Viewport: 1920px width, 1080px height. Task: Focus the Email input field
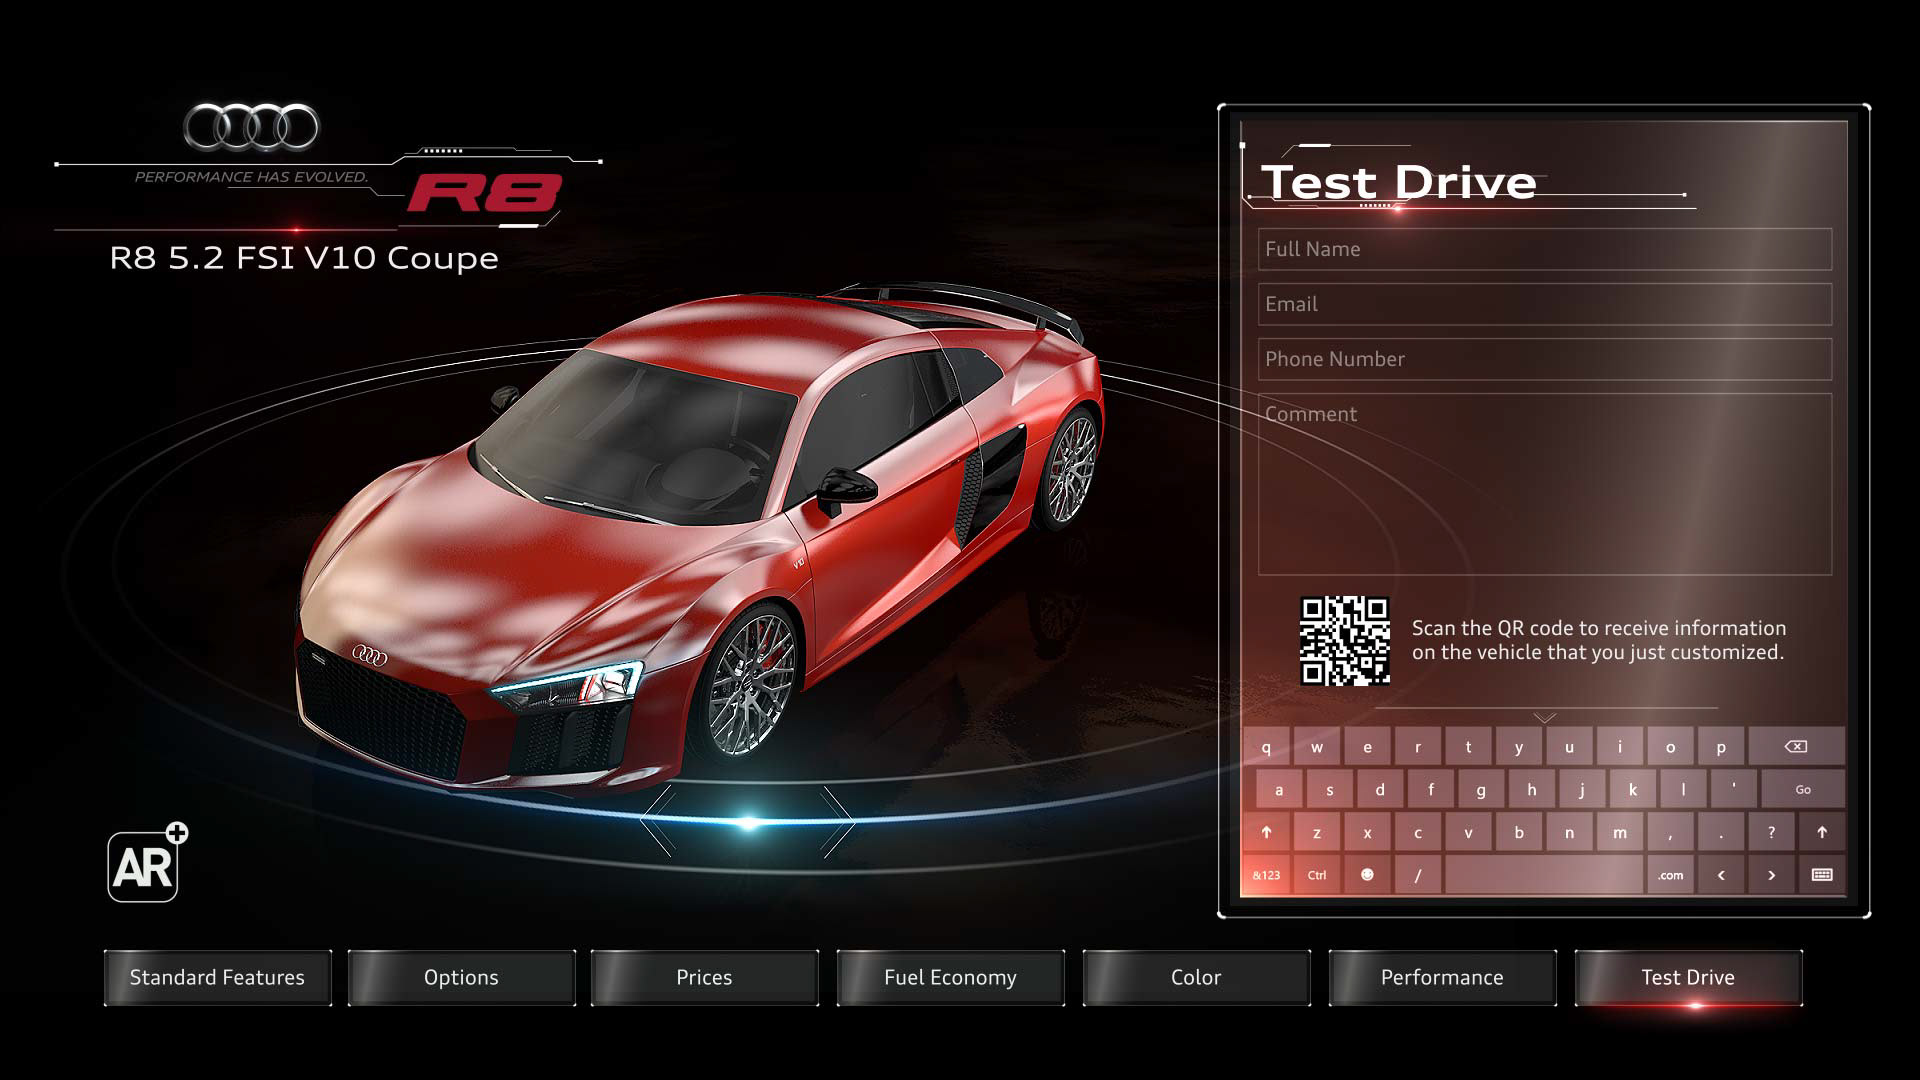1545,304
